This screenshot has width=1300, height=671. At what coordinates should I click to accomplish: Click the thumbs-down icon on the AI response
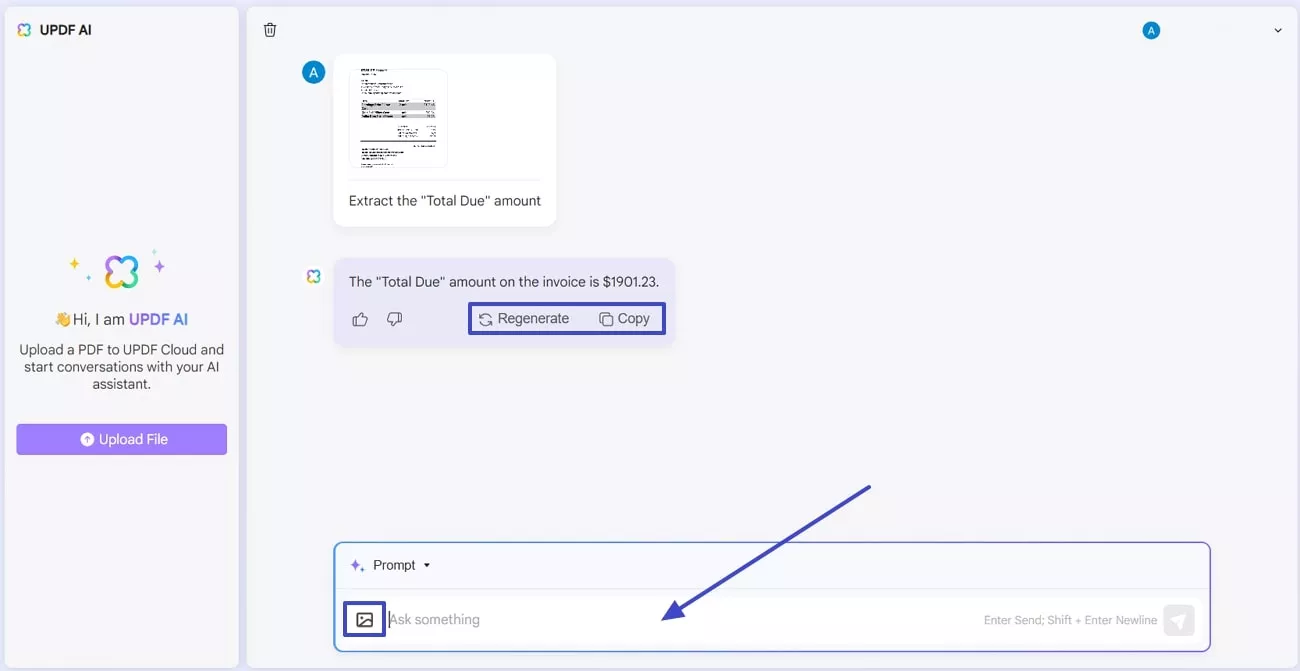click(394, 319)
